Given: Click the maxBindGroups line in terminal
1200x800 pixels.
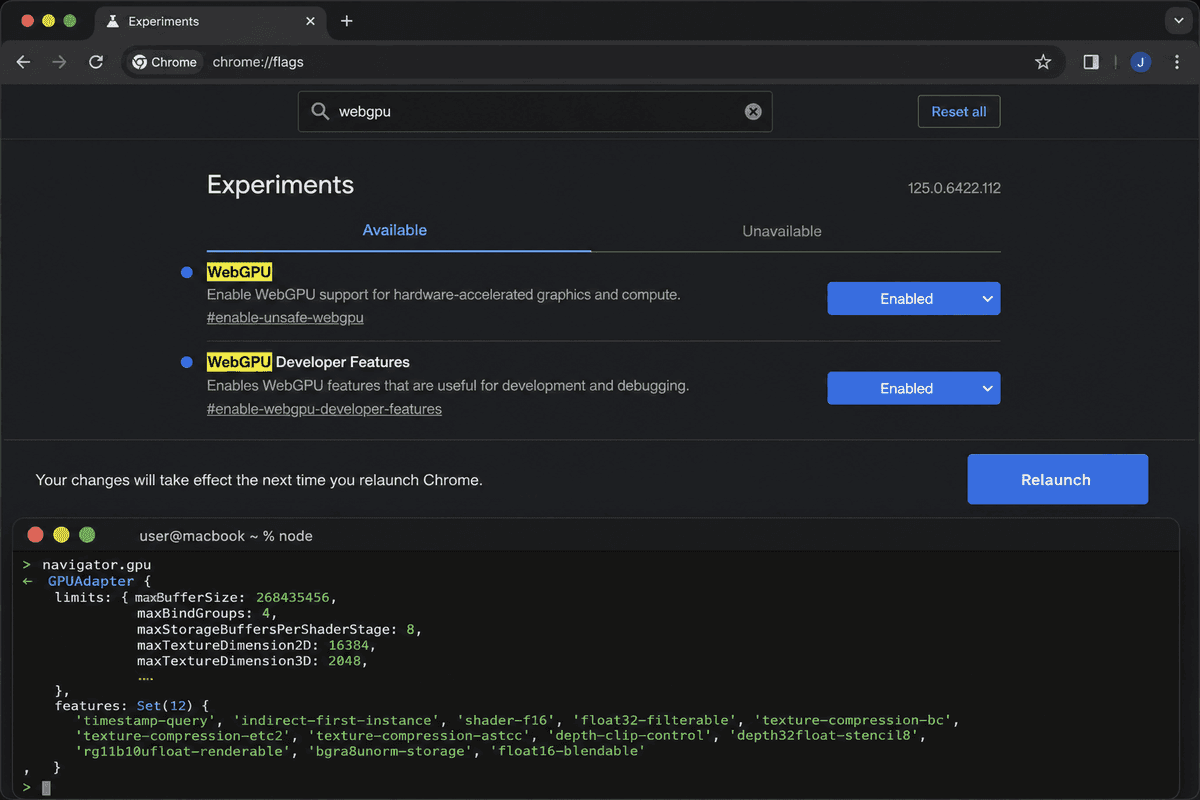Looking at the screenshot, I should coord(207,613).
